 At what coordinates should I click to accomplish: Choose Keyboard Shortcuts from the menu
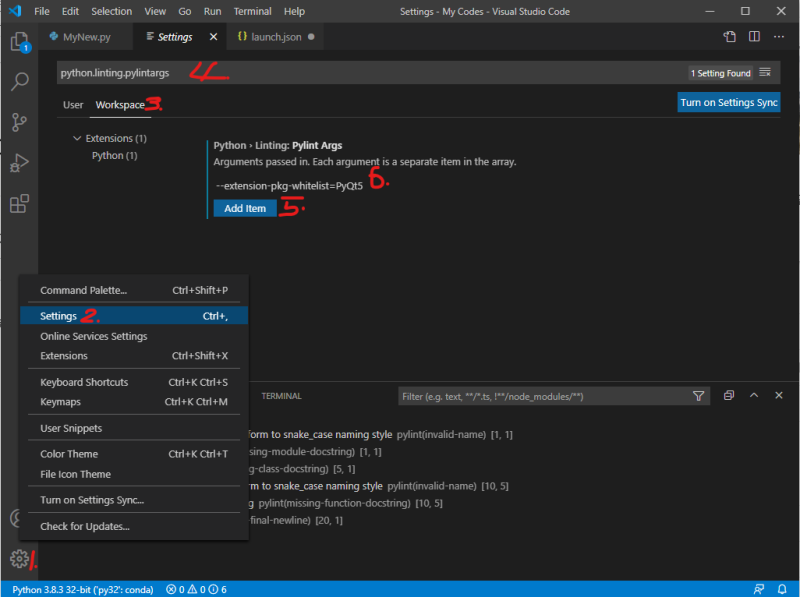coord(134,382)
